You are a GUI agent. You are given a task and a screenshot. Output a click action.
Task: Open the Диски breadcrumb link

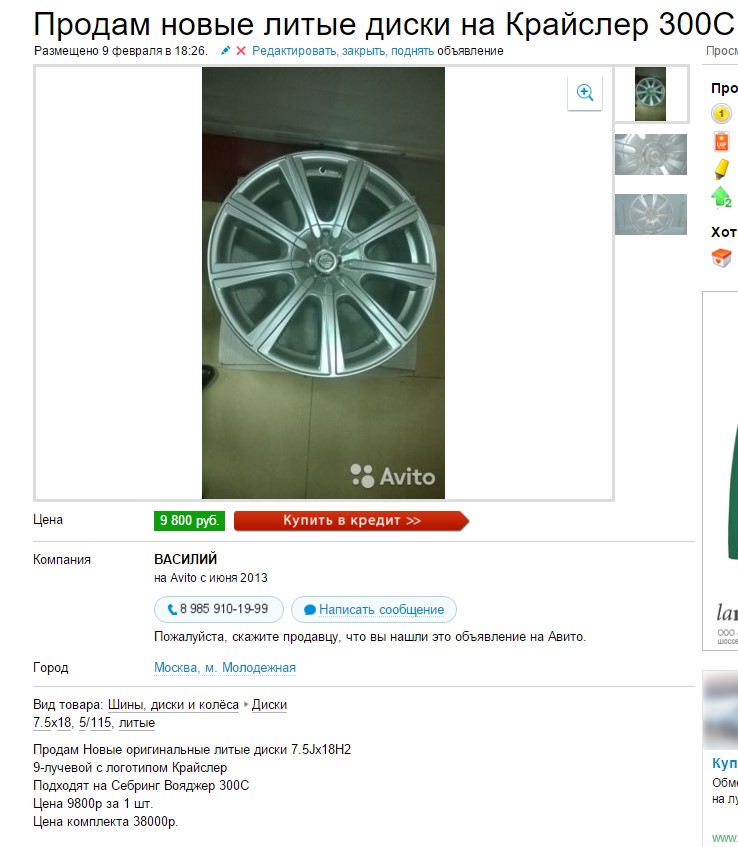pos(269,705)
